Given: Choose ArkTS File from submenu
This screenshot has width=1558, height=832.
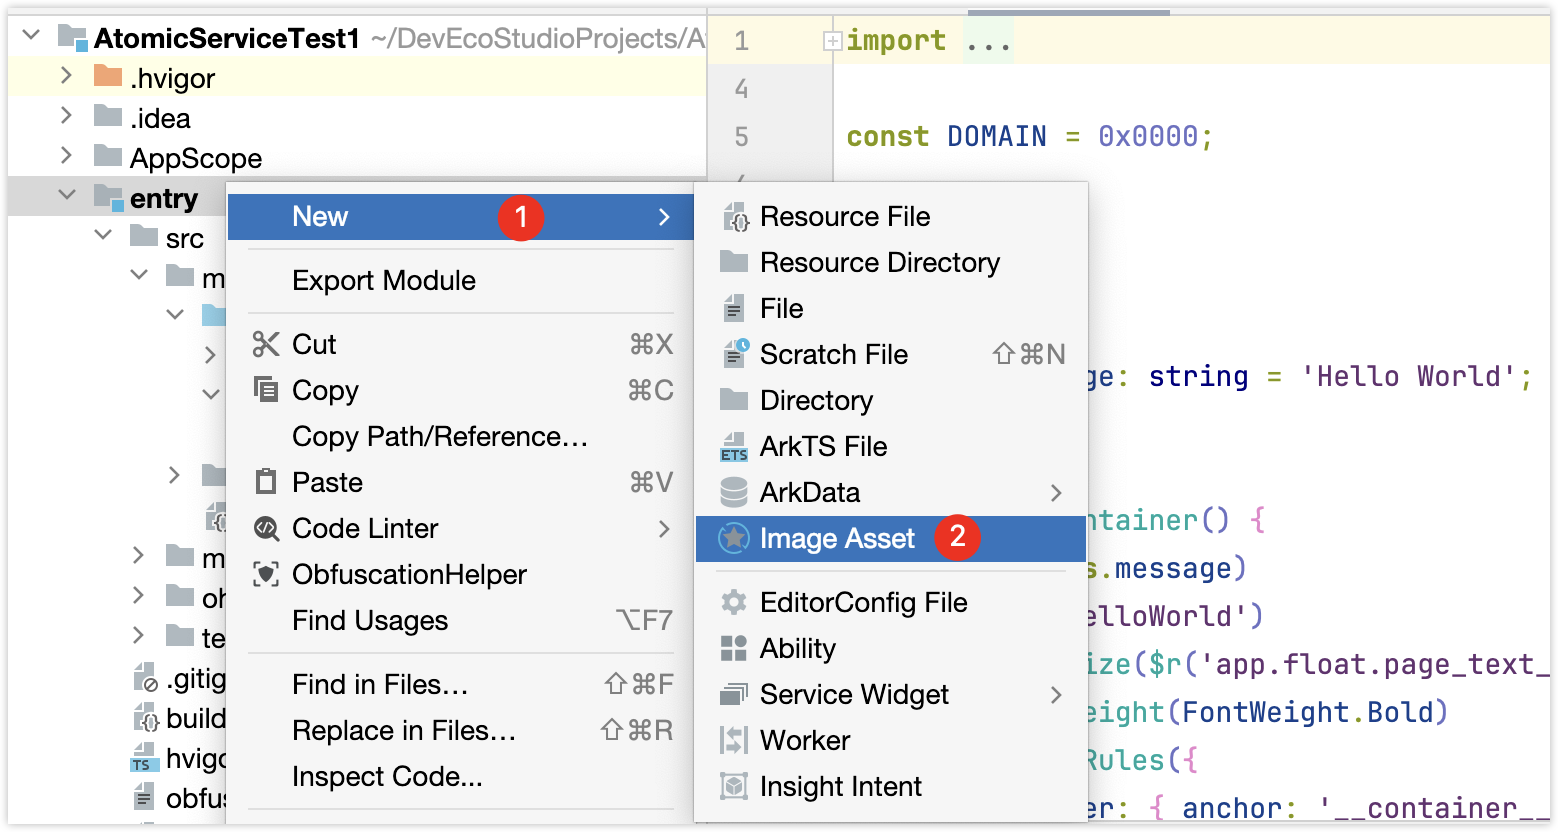Looking at the screenshot, I should (x=890, y=446).
